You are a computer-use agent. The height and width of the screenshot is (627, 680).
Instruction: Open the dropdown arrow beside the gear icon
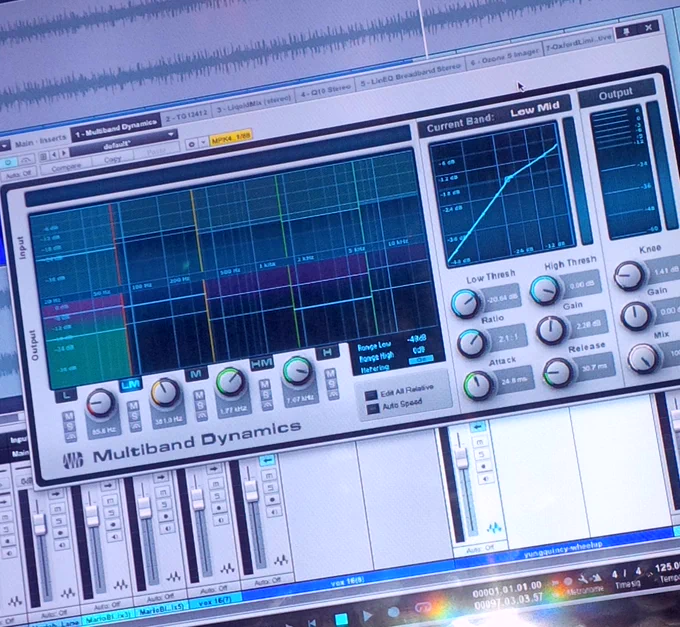pyautogui.click(x=203, y=142)
